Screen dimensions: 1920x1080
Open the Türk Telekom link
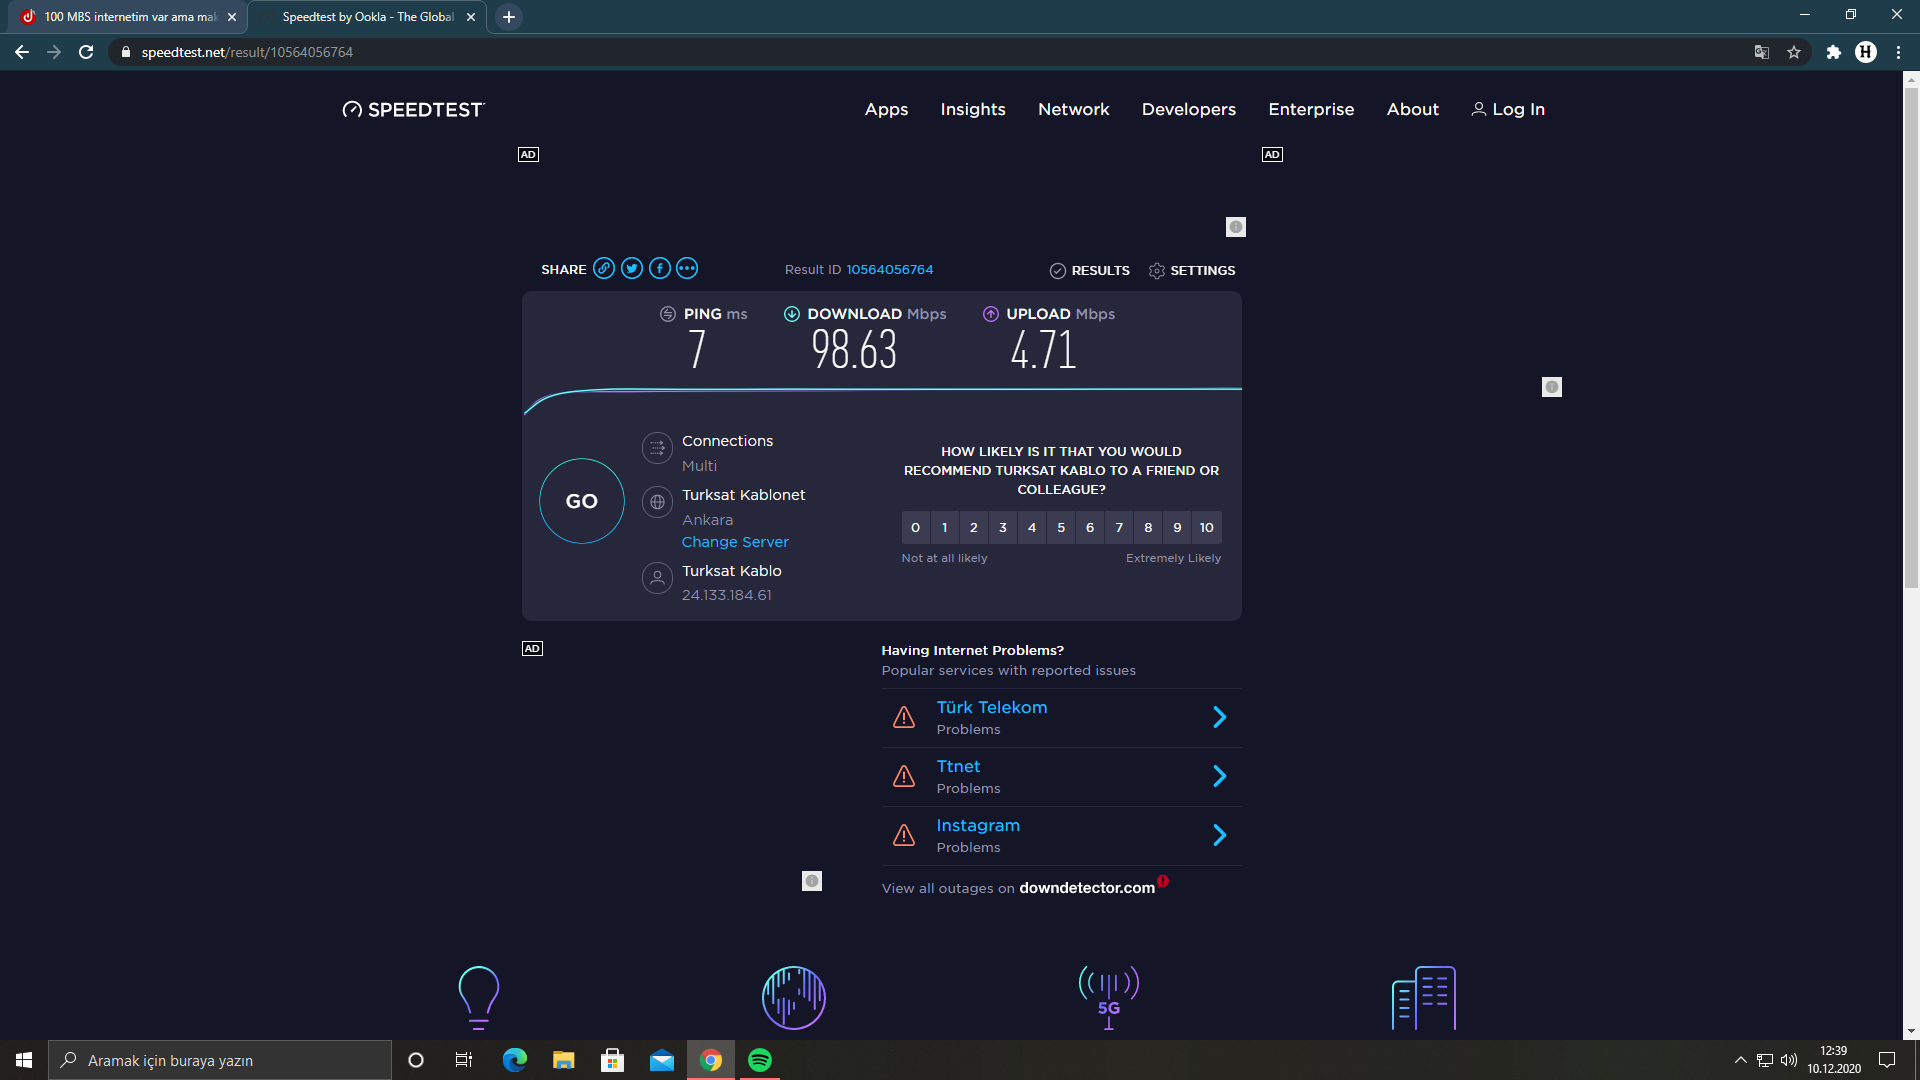992,707
